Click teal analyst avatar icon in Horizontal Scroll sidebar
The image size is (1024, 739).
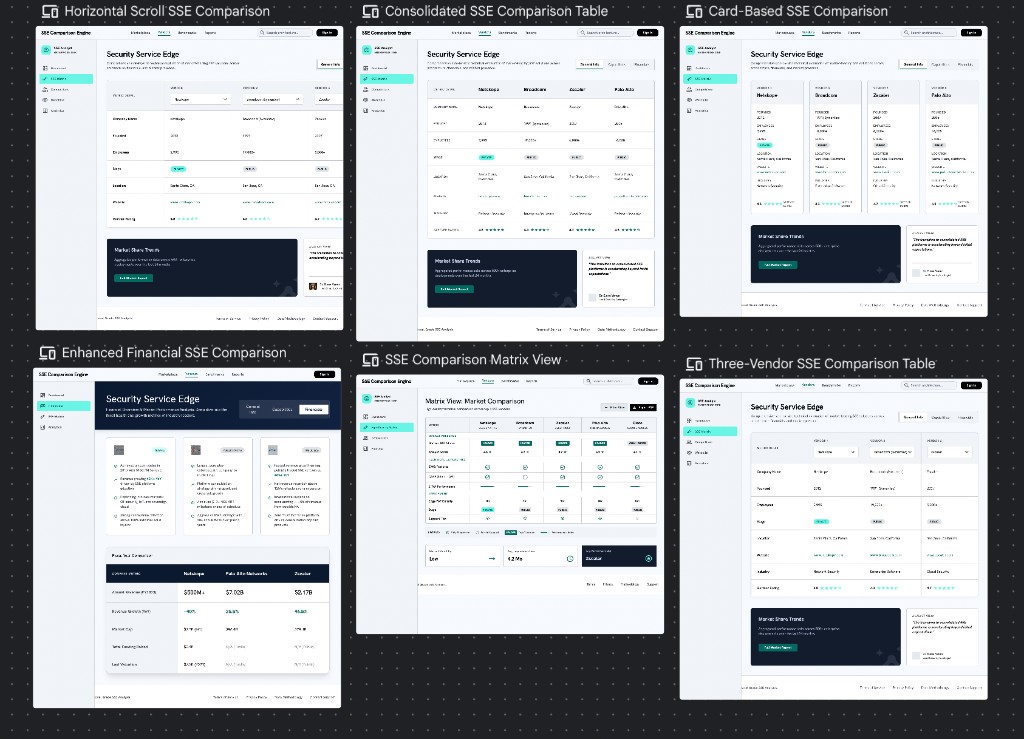[46, 50]
